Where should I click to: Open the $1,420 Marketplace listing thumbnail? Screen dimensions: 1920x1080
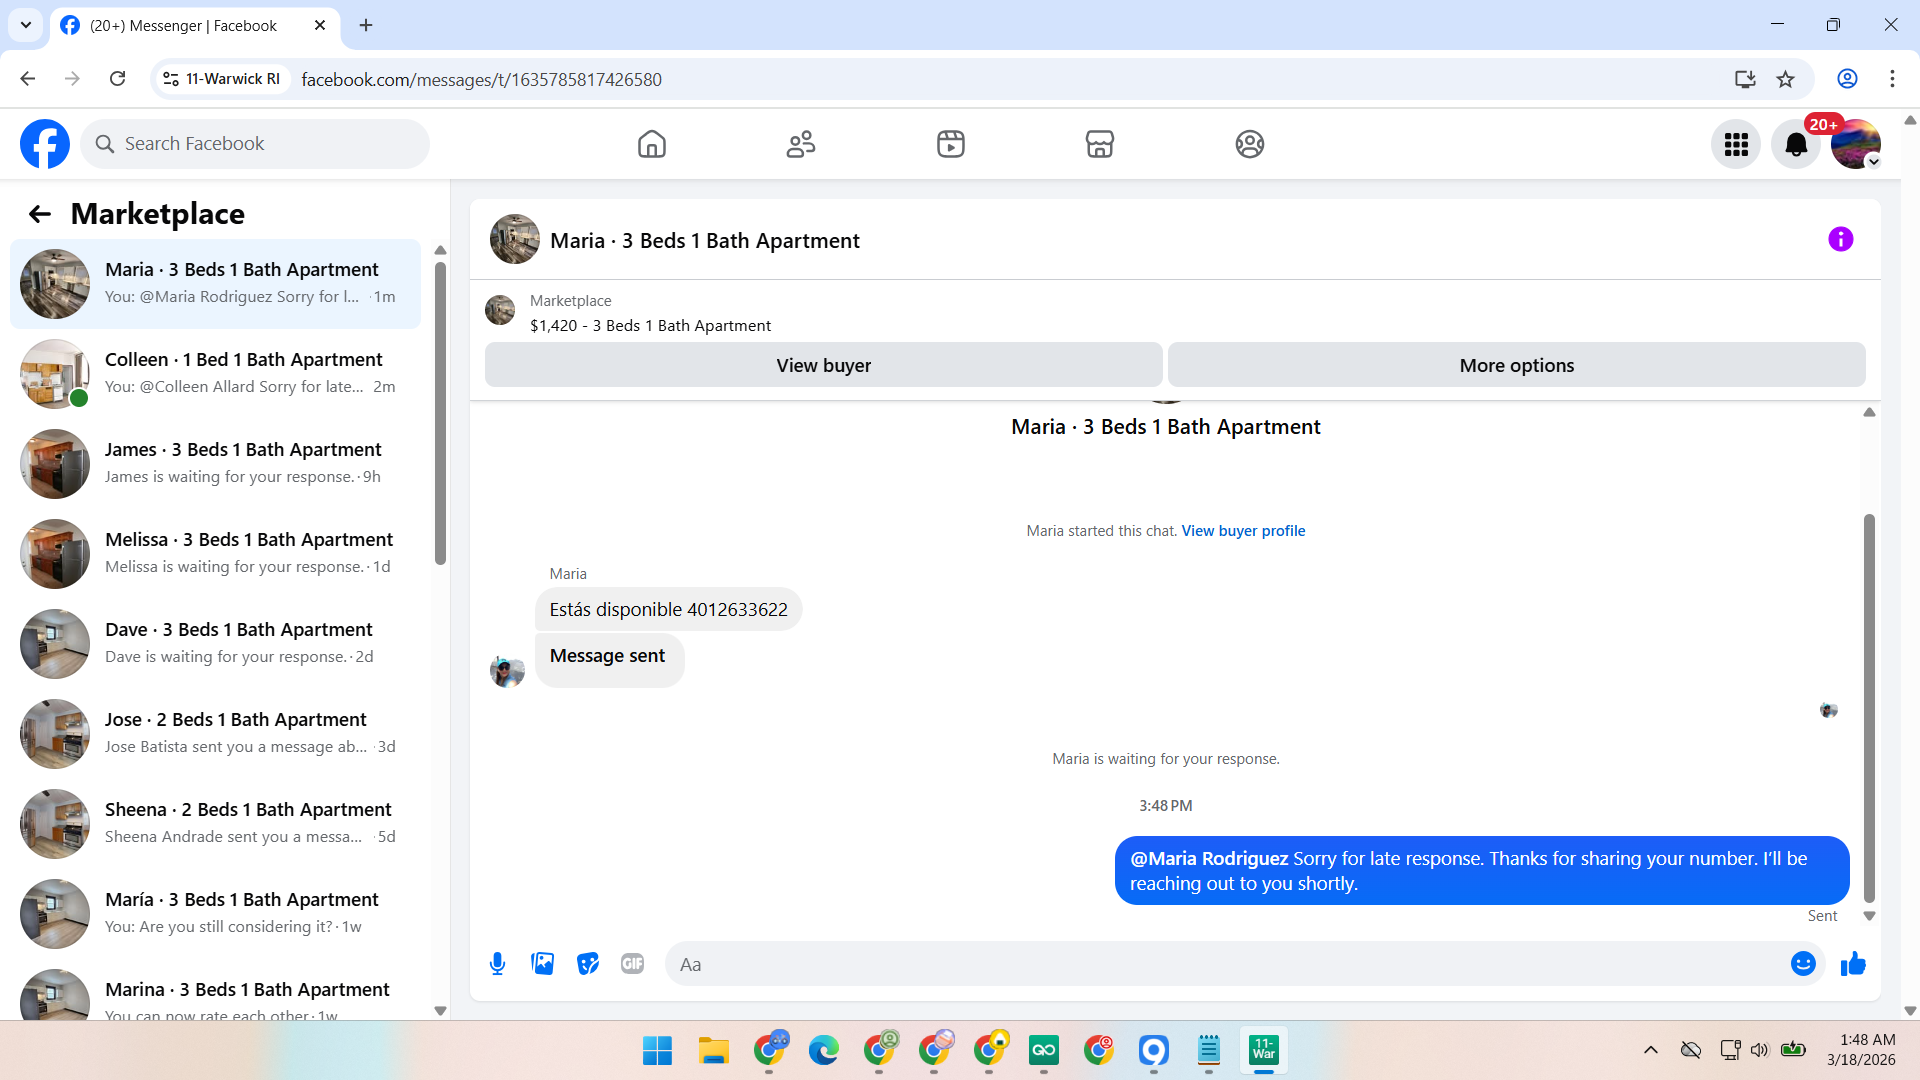click(x=500, y=311)
